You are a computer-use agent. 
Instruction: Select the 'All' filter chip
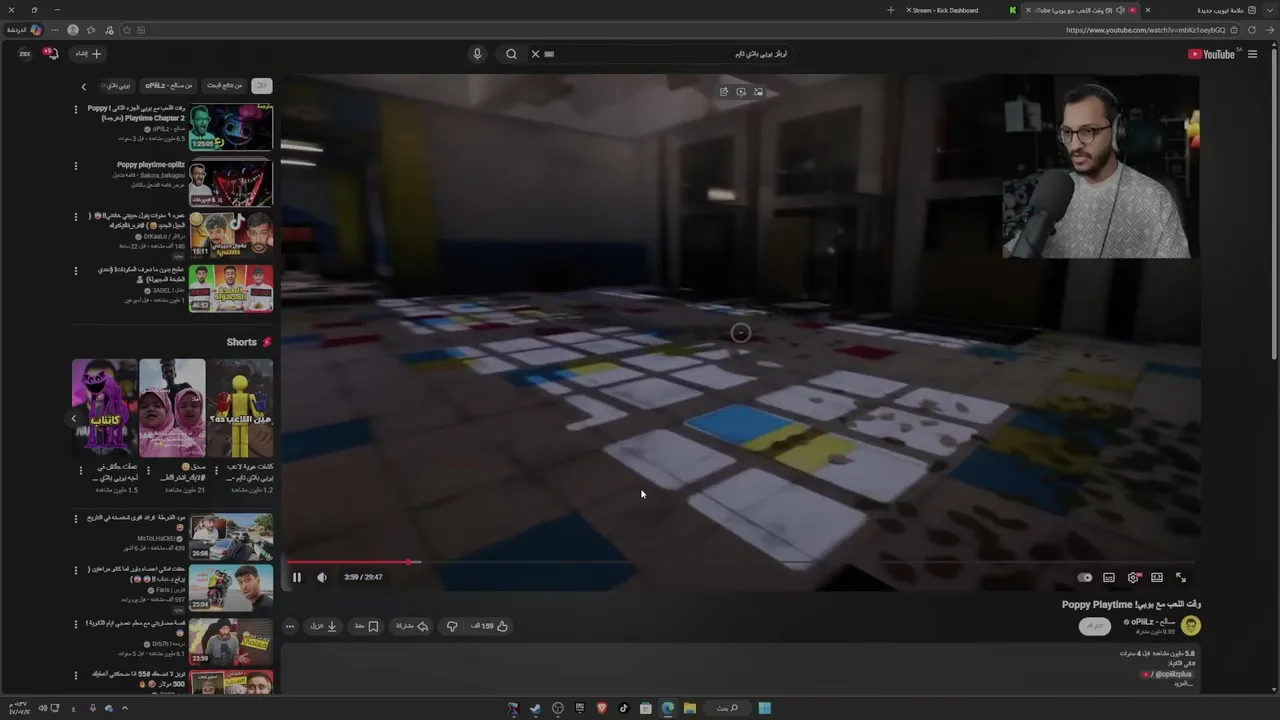(x=262, y=86)
